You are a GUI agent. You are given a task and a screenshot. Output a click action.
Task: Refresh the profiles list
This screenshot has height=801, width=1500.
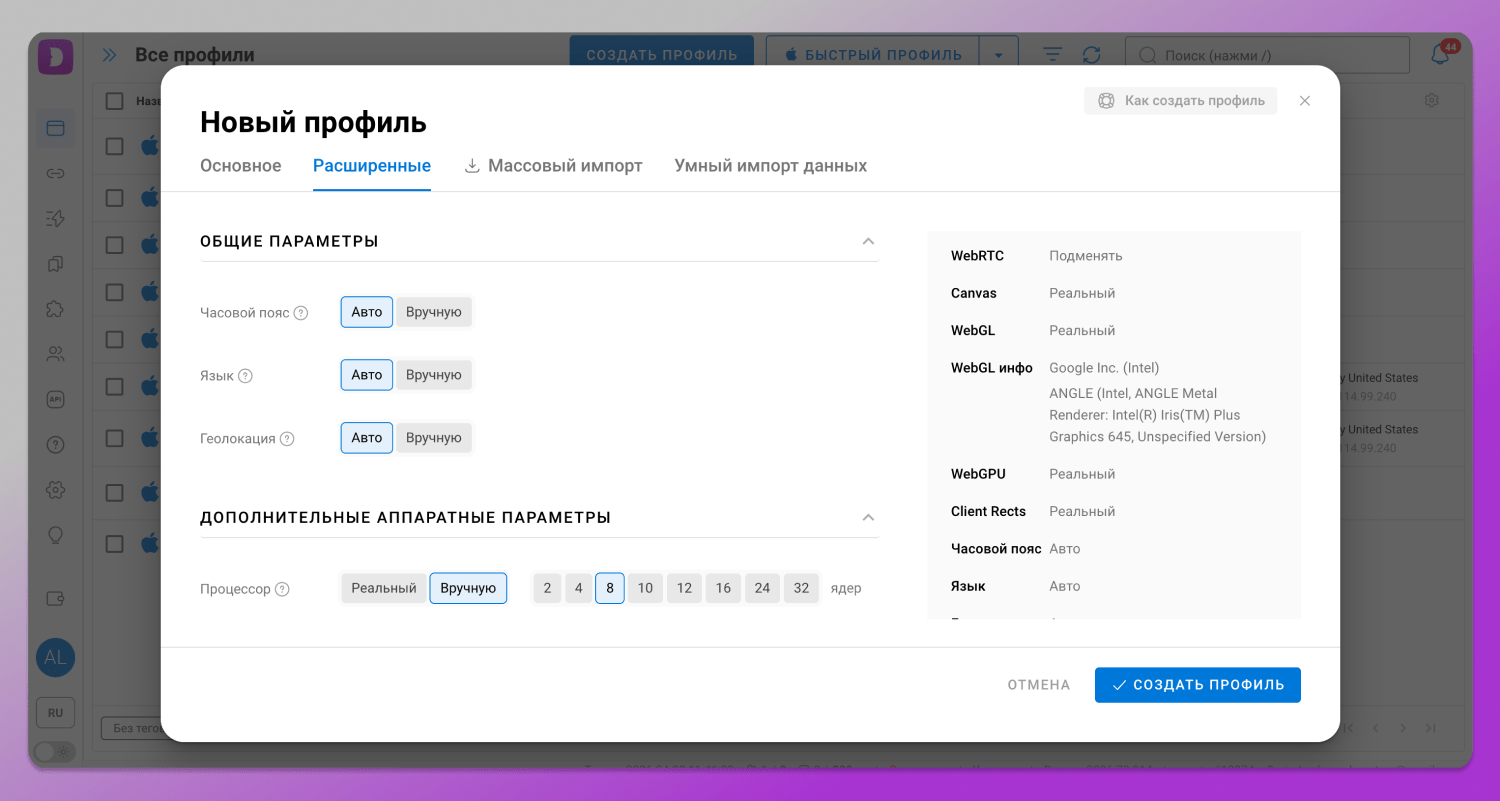(1092, 54)
